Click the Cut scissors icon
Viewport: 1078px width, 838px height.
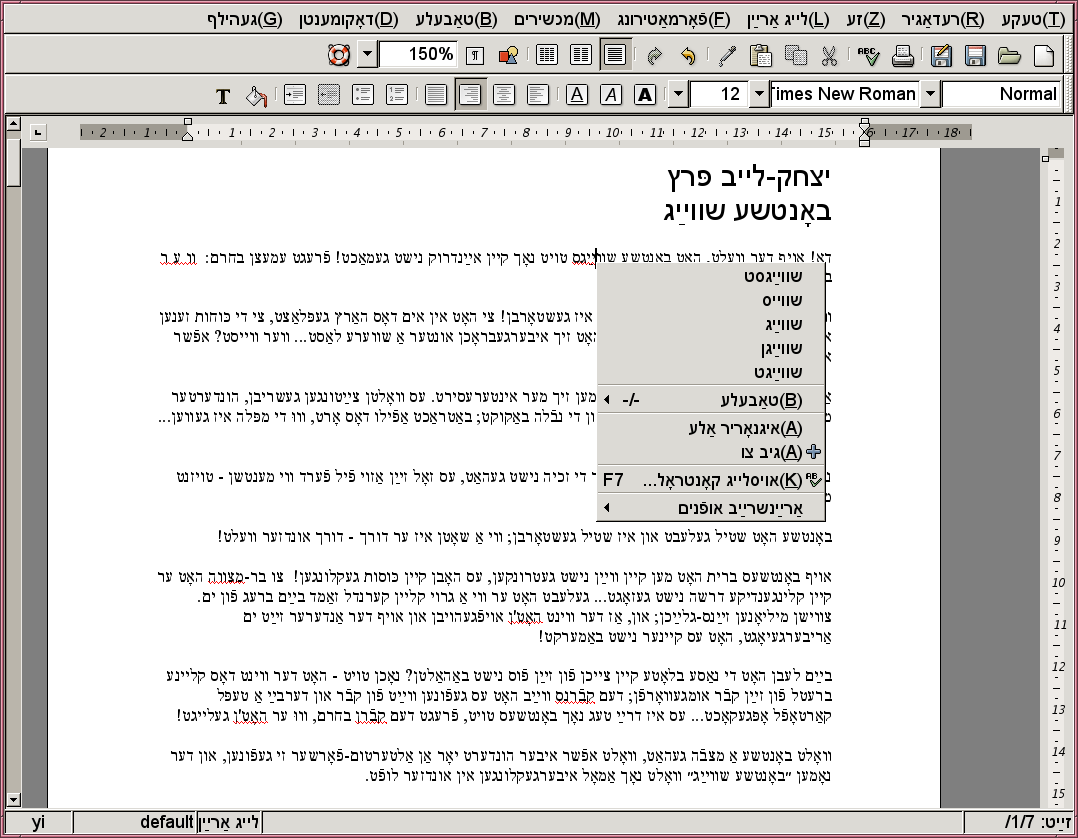(x=830, y=55)
